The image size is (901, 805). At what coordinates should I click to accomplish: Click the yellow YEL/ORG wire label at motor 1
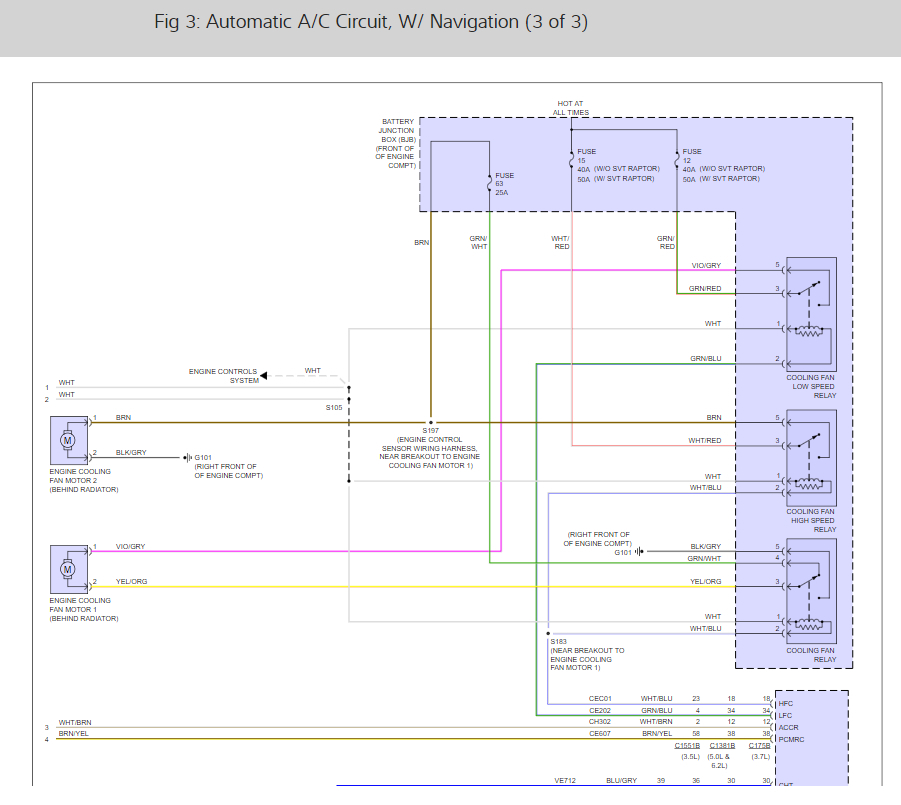click(x=132, y=581)
